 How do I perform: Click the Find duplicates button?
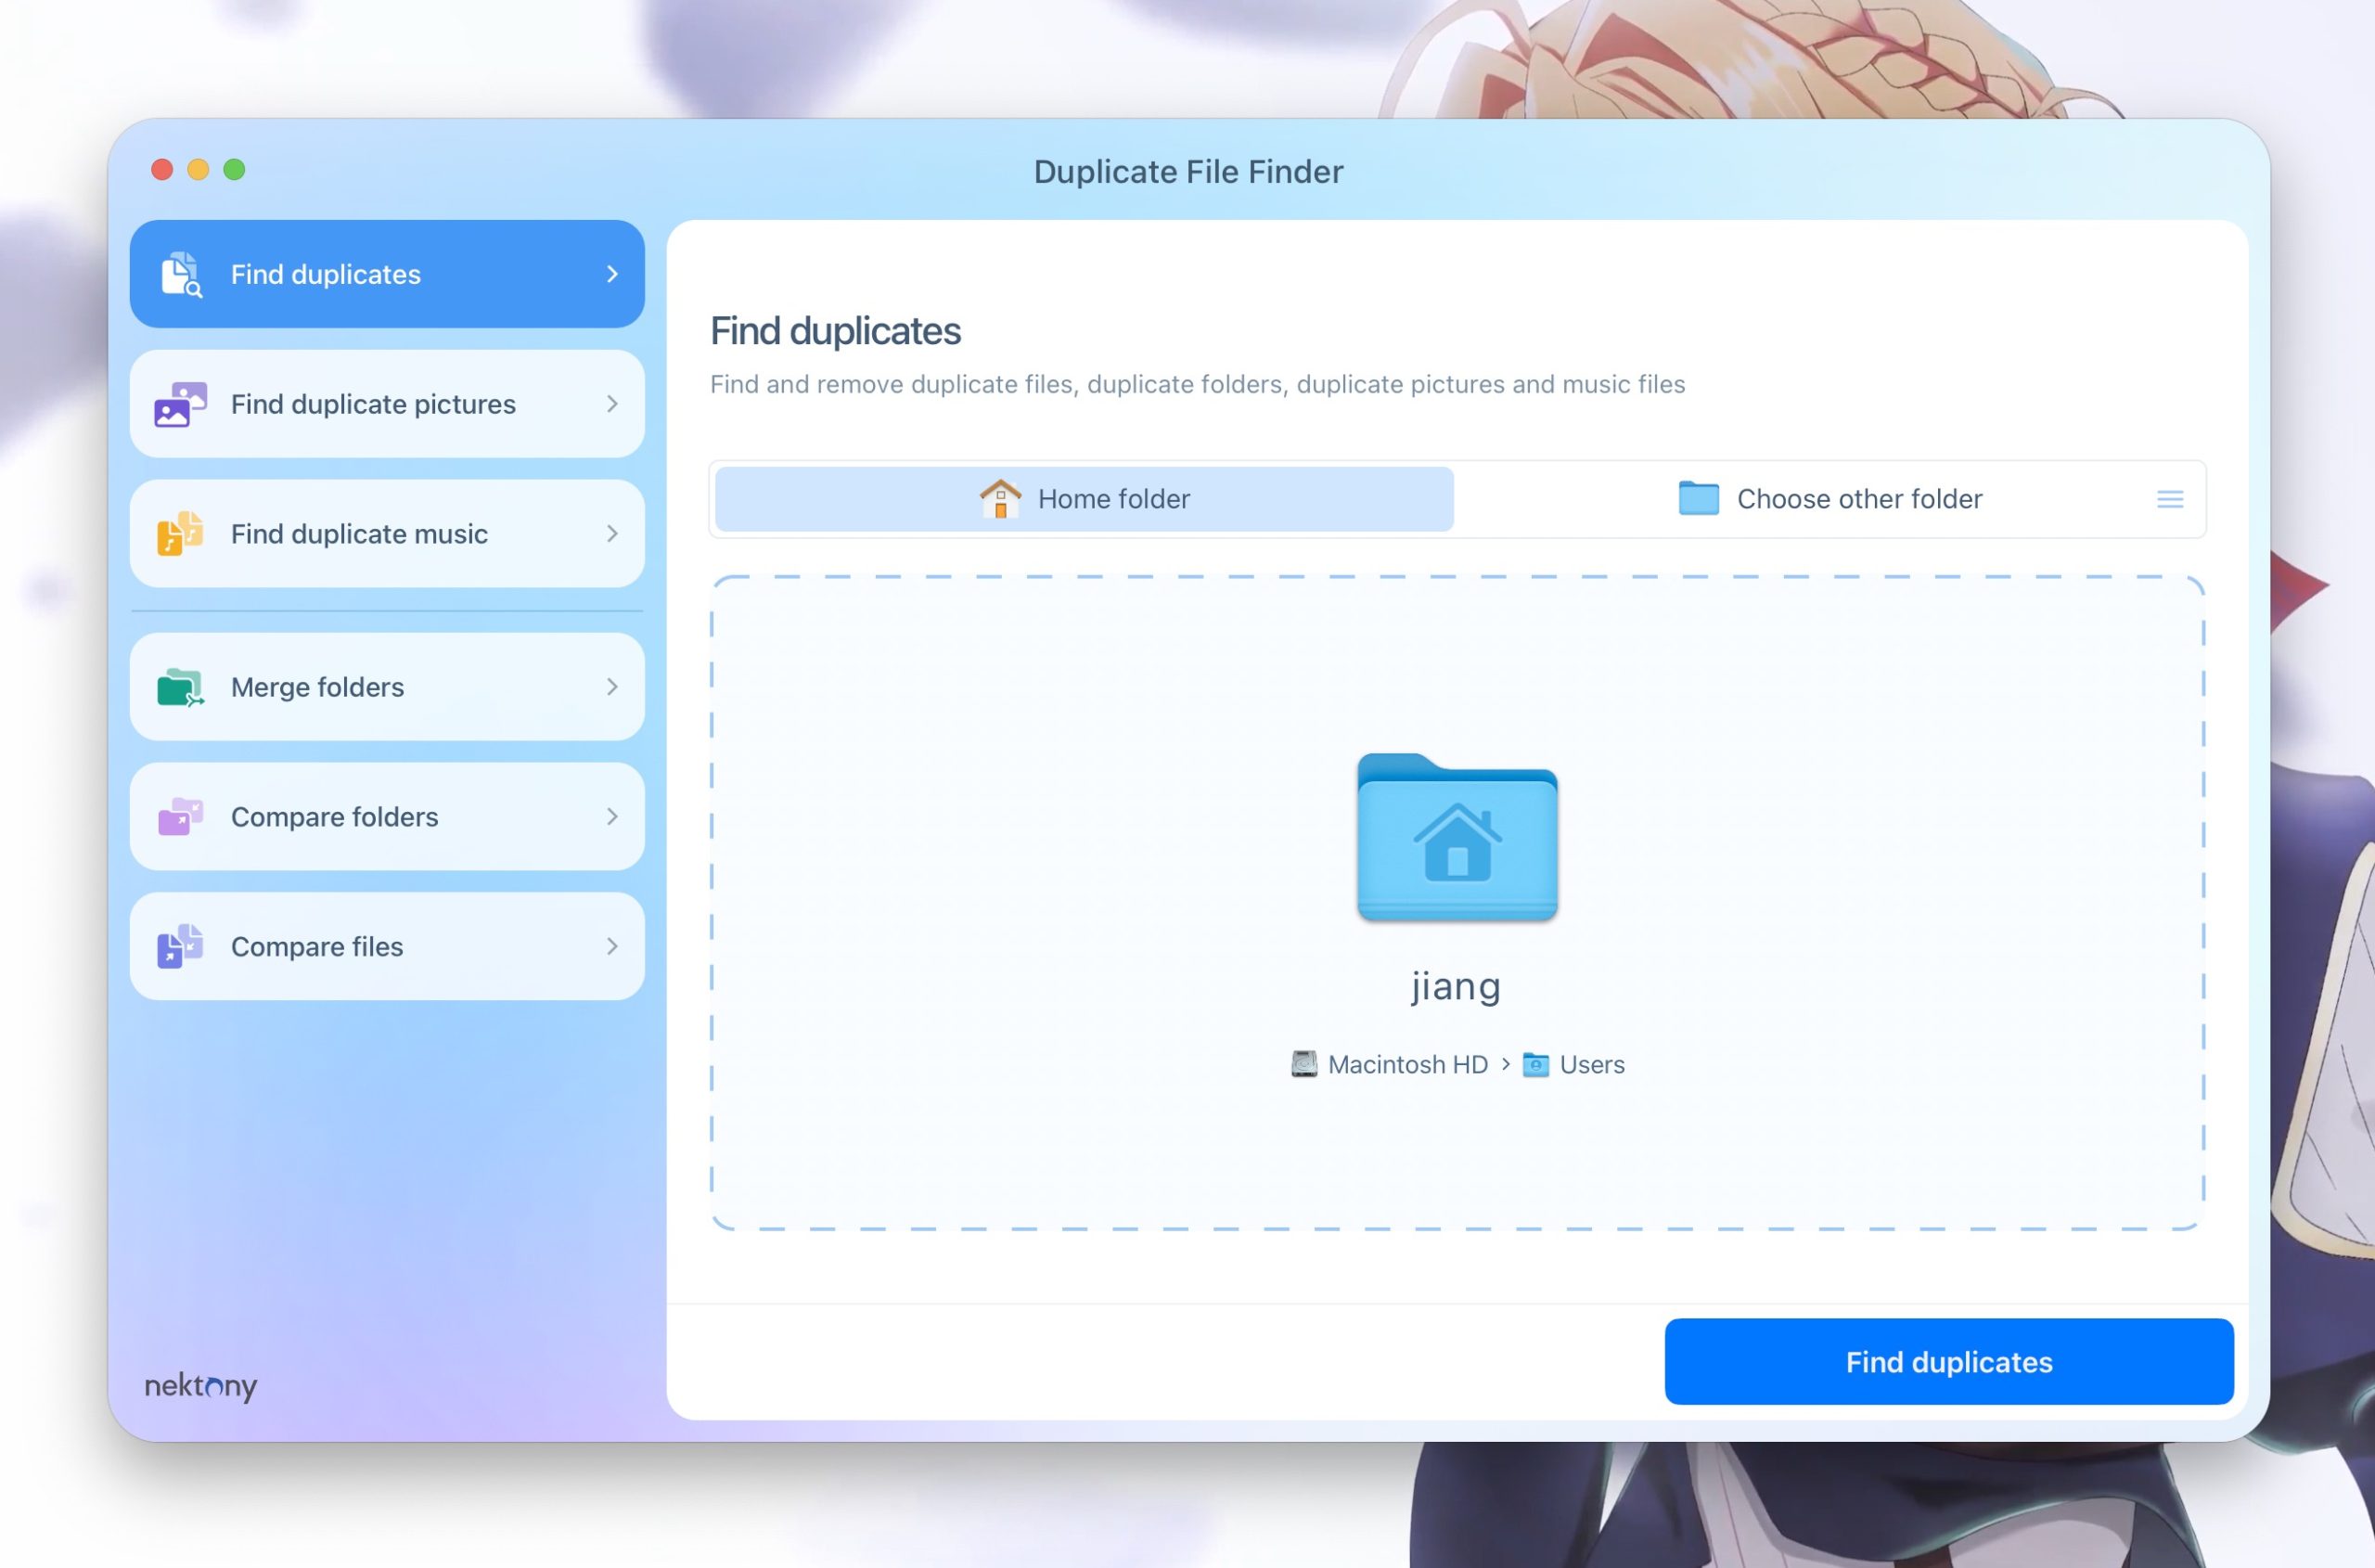click(1948, 1361)
